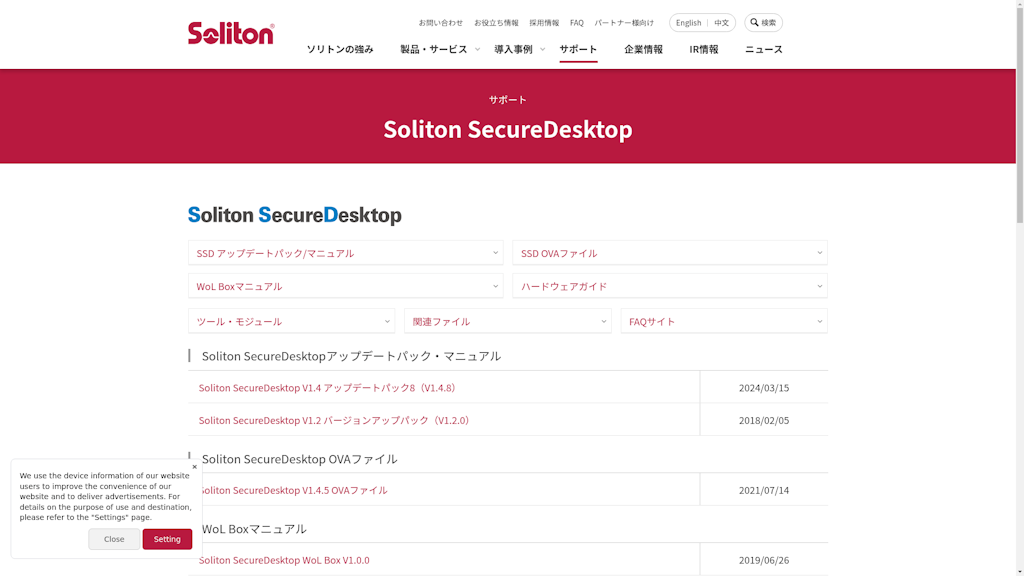Expand the 製品・サービス menu chevron

[477, 49]
